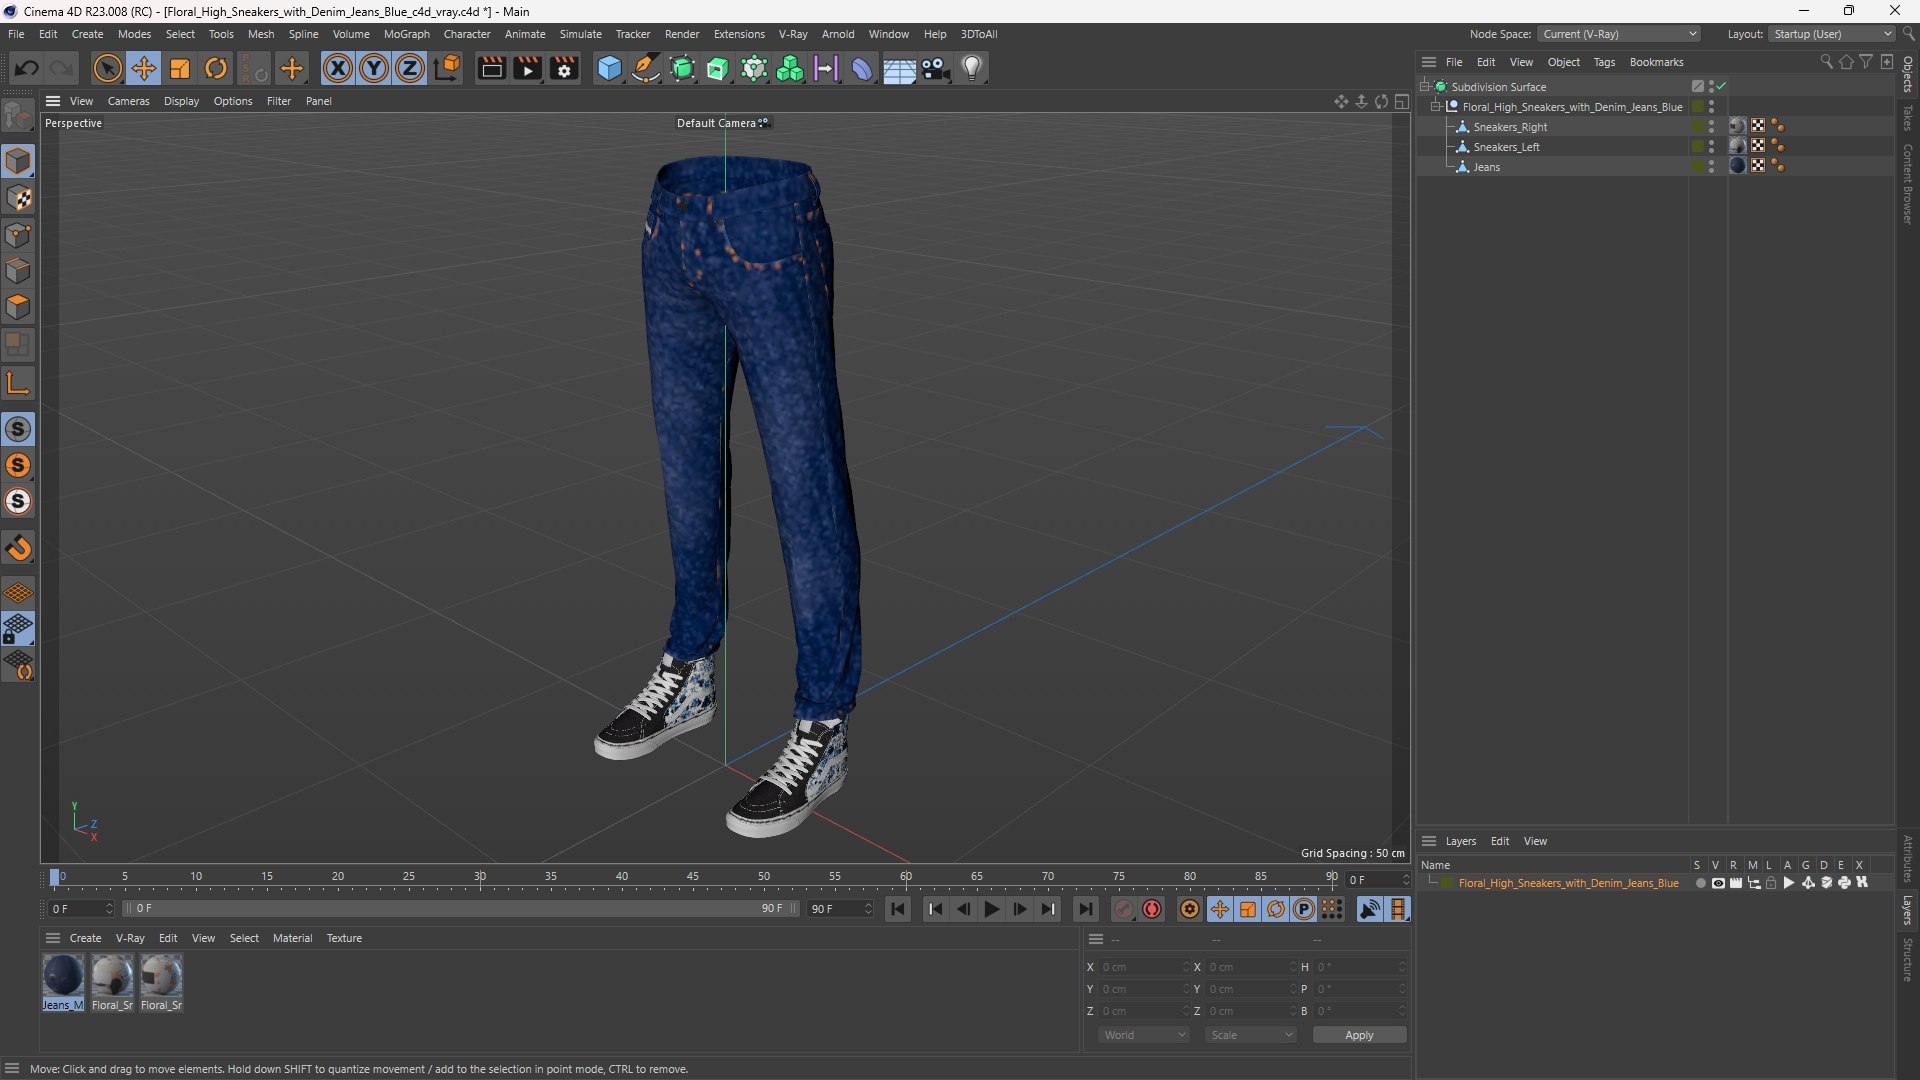Viewport: 1920px width, 1080px height.
Task: Select the Rotate tool in toolbar
Action: [x=216, y=68]
